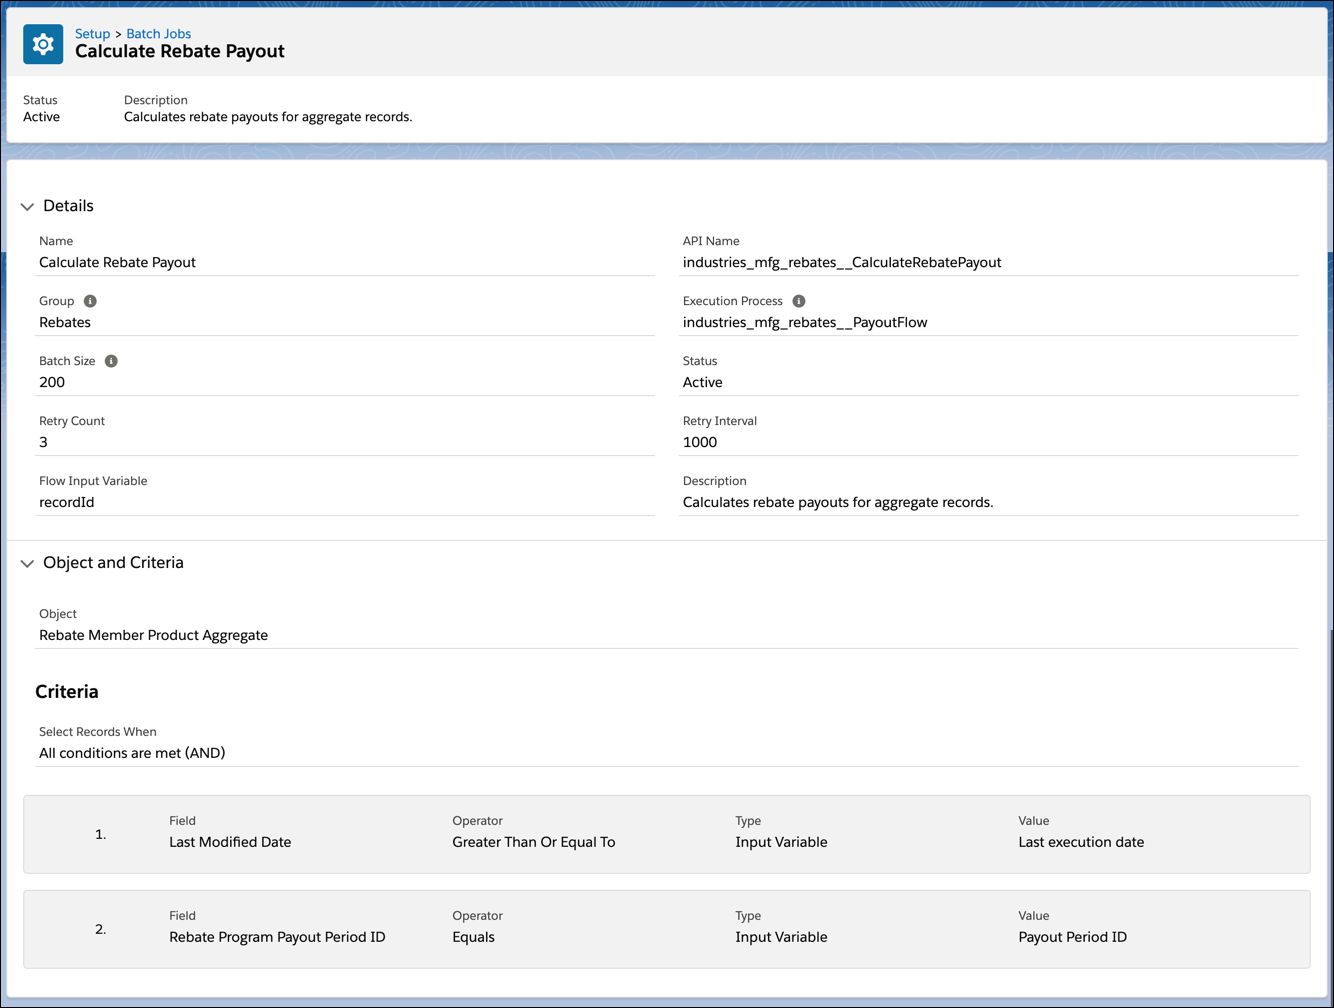Click the Group value Rebates
The height and width of the screenshot is (1008, 1334).
click(x=65, y=322)
